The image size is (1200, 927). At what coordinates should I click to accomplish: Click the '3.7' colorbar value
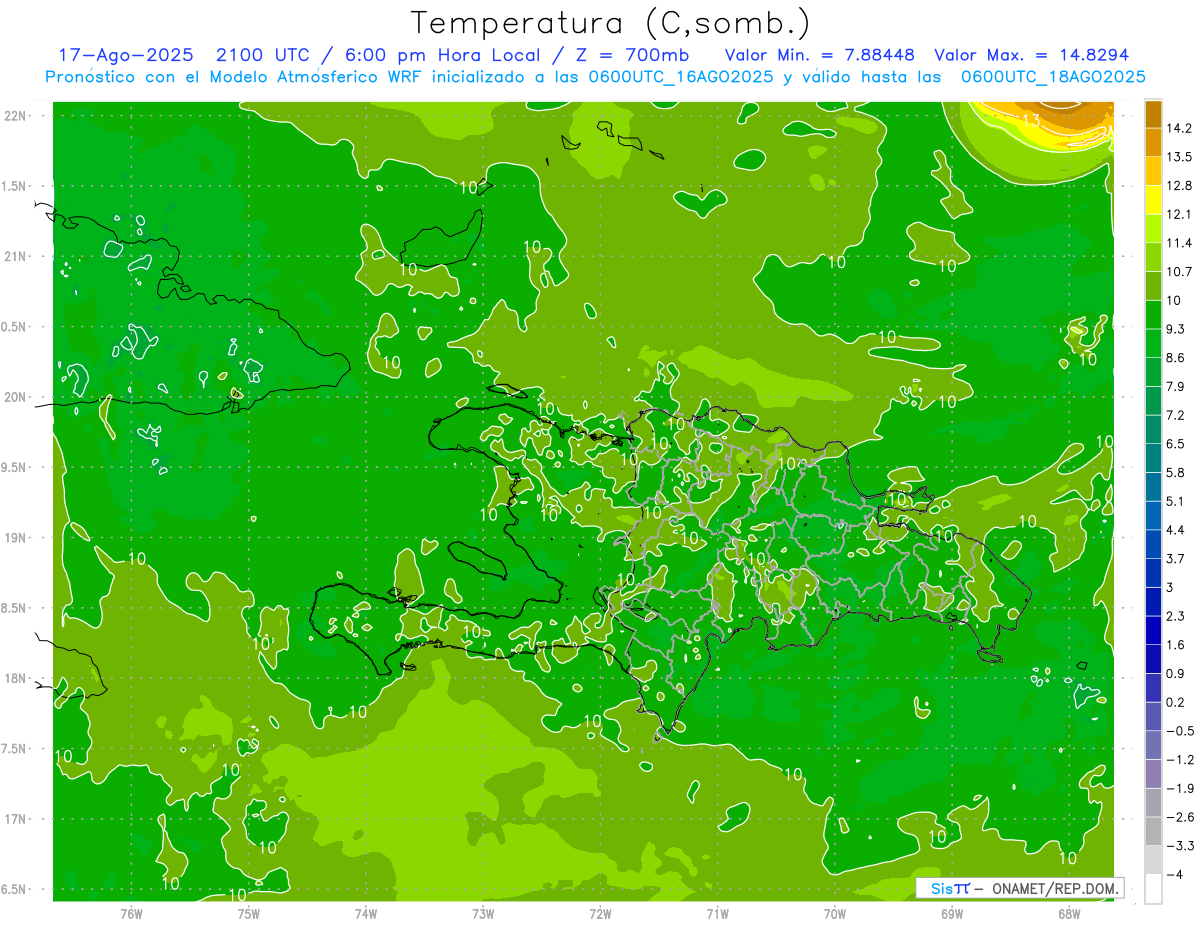pyautogui.click(x=1176, y=559)
